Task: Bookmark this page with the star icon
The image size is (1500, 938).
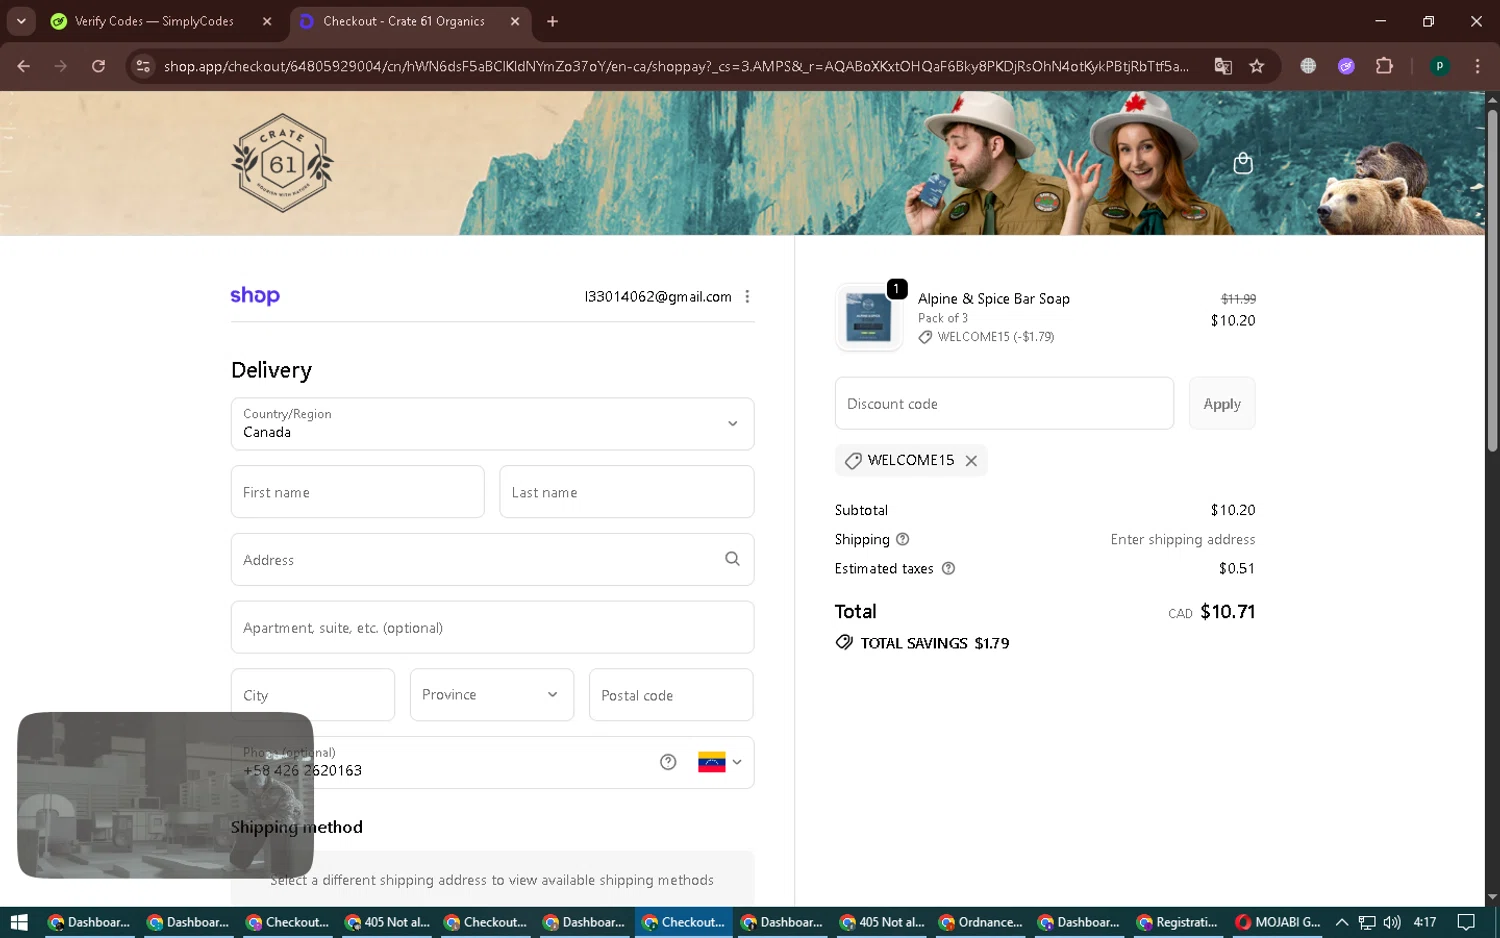Action: pyautogui.click(x=1257, y=66)
